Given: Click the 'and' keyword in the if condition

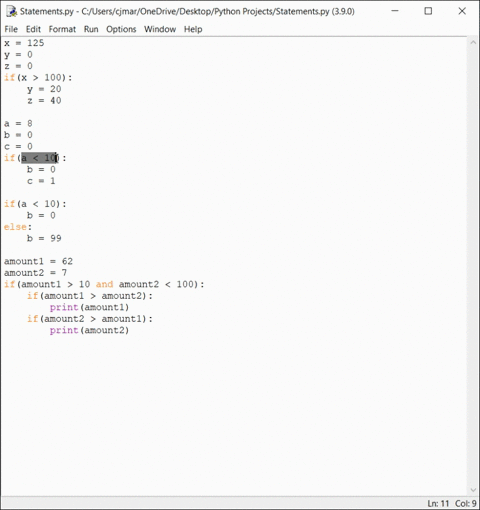Looking at the screenshot, I should [x=104, y=284].
